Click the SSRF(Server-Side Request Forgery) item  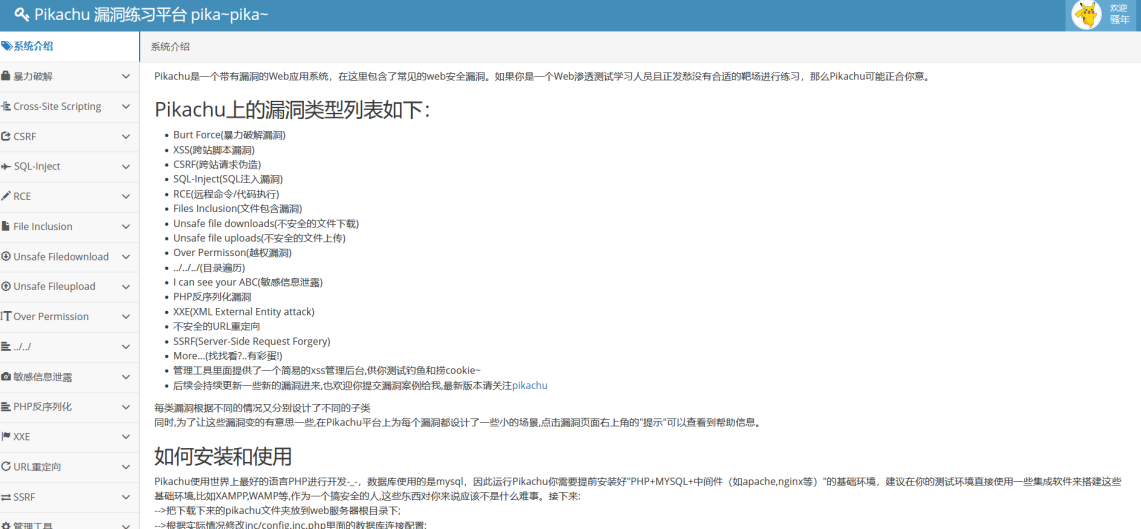(x=252, y=341)
